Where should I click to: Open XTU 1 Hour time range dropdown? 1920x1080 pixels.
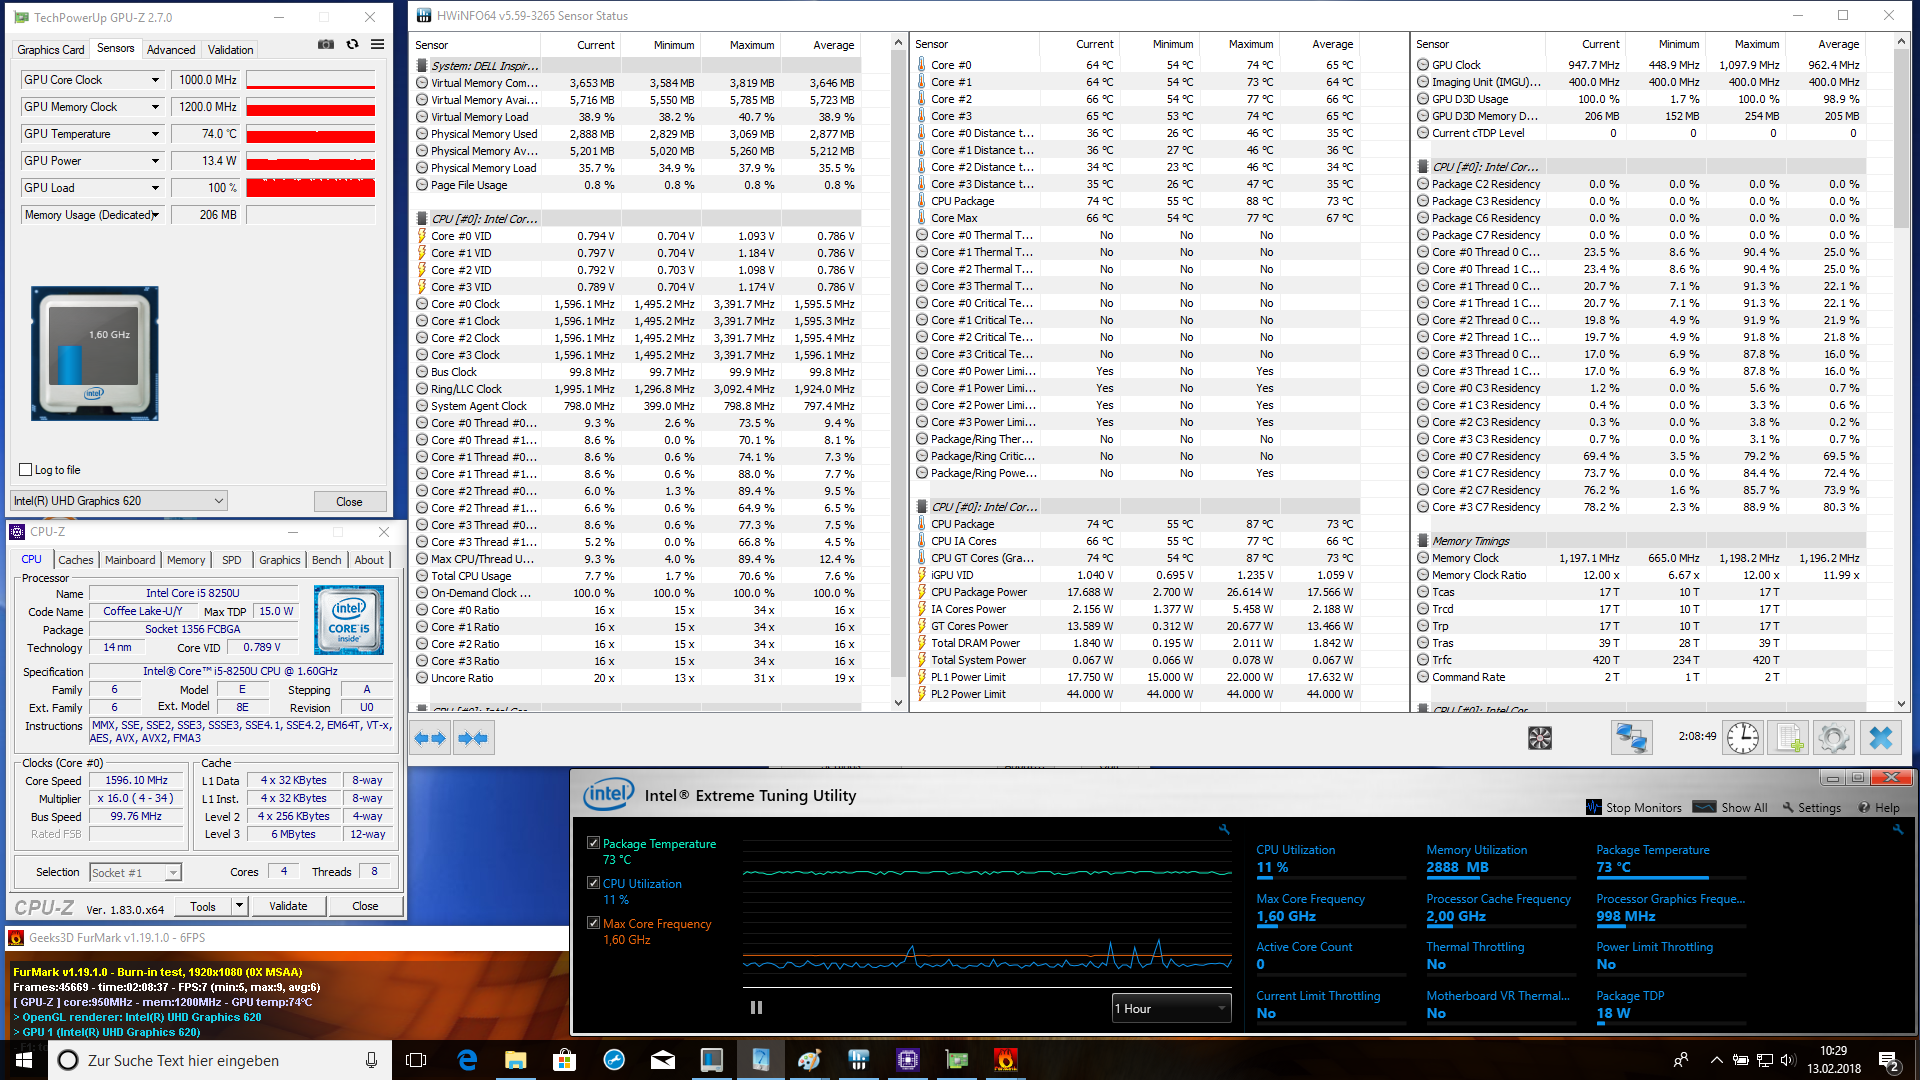[1171, 1008]
